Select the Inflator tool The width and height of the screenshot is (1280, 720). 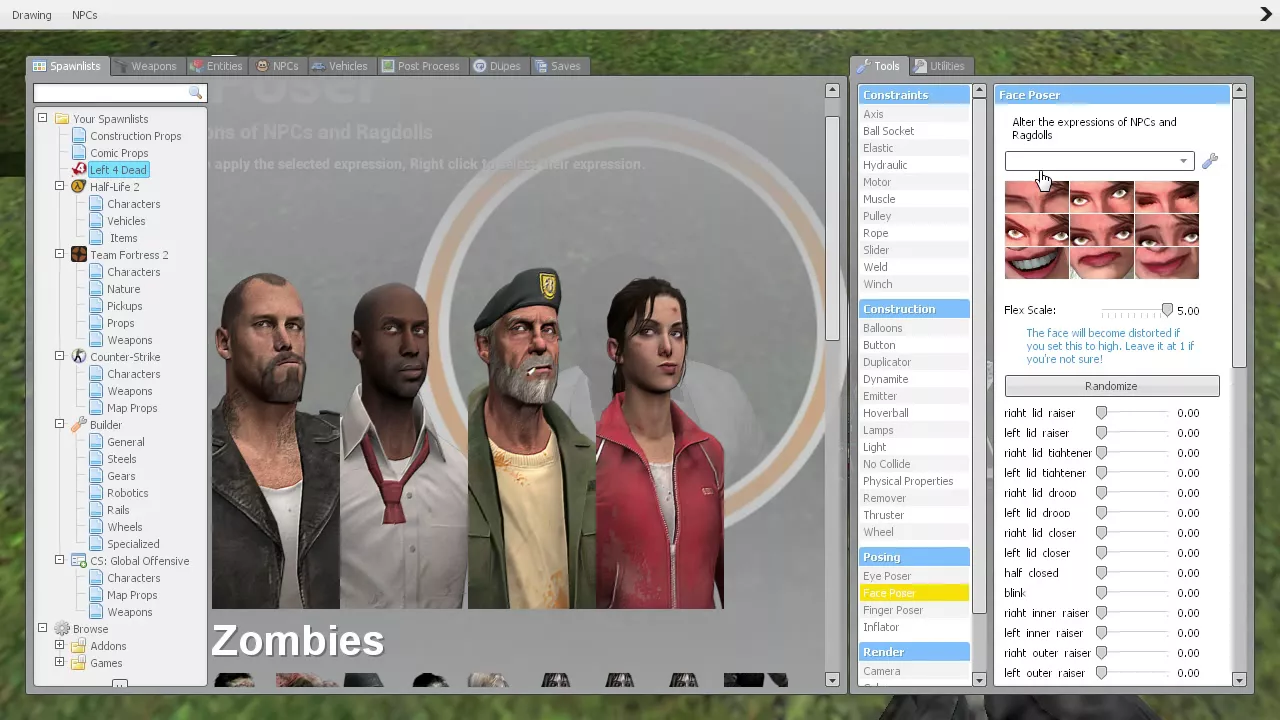click(x=914, y=627)
